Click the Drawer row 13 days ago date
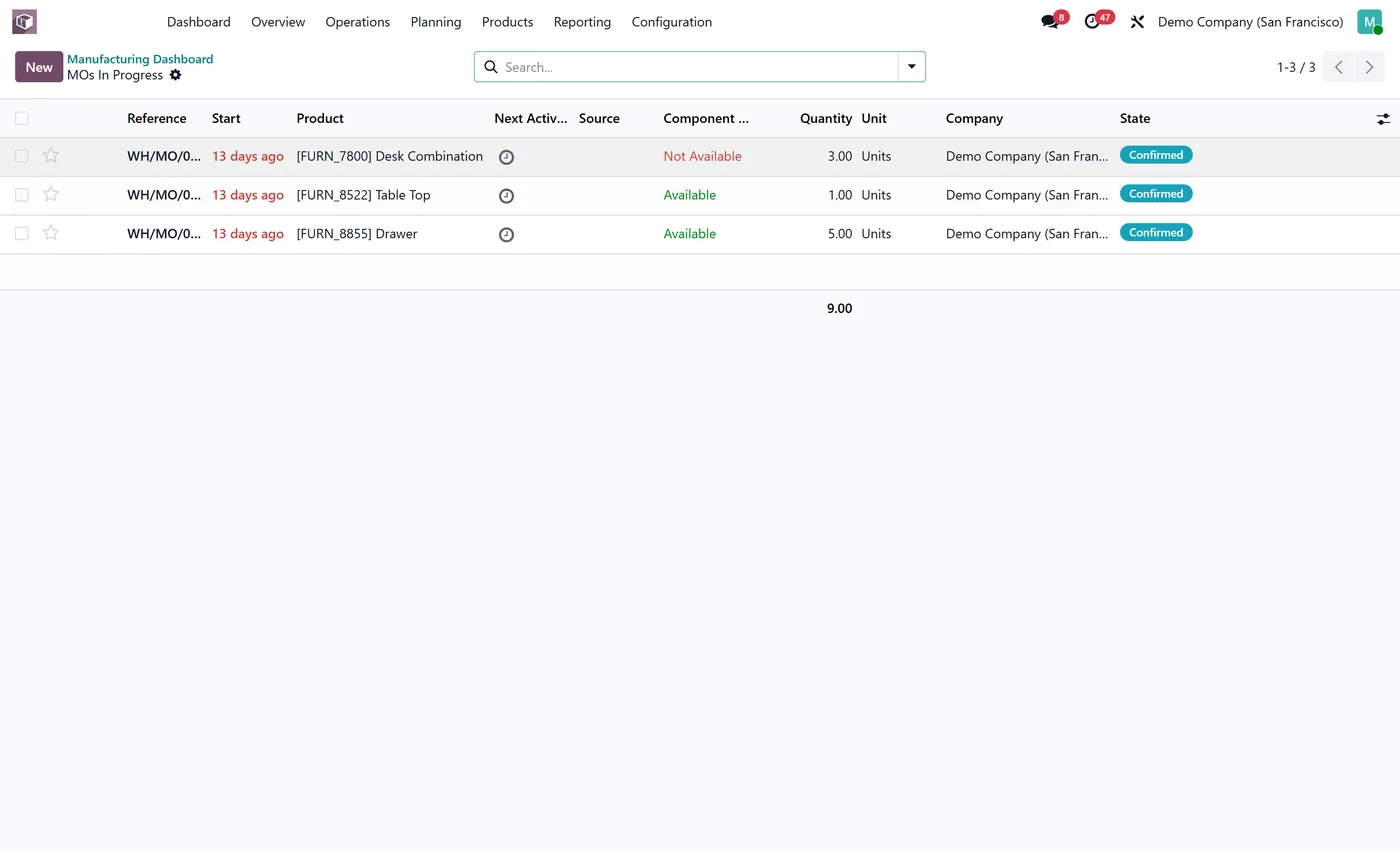 coord(248,234)
